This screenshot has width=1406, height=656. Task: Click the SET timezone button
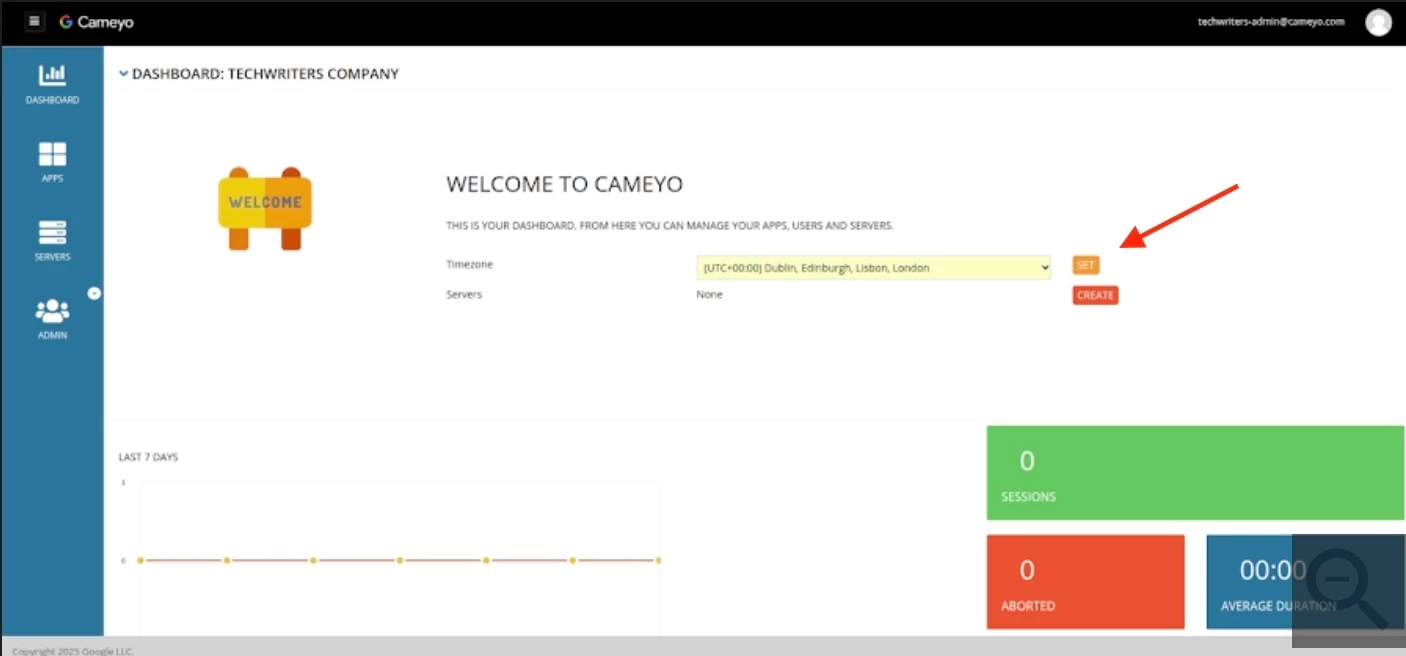(x=1086, y=265)
